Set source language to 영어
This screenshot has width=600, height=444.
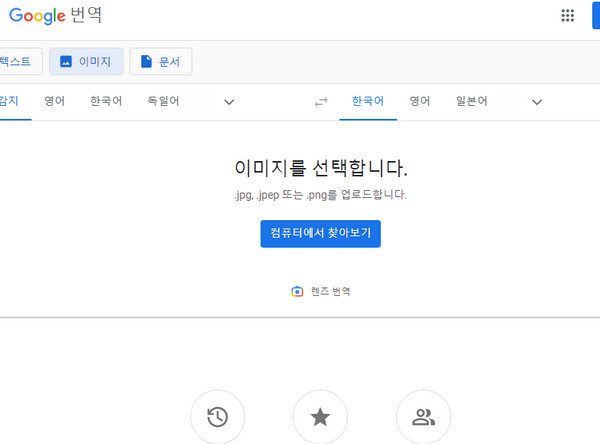55,101
